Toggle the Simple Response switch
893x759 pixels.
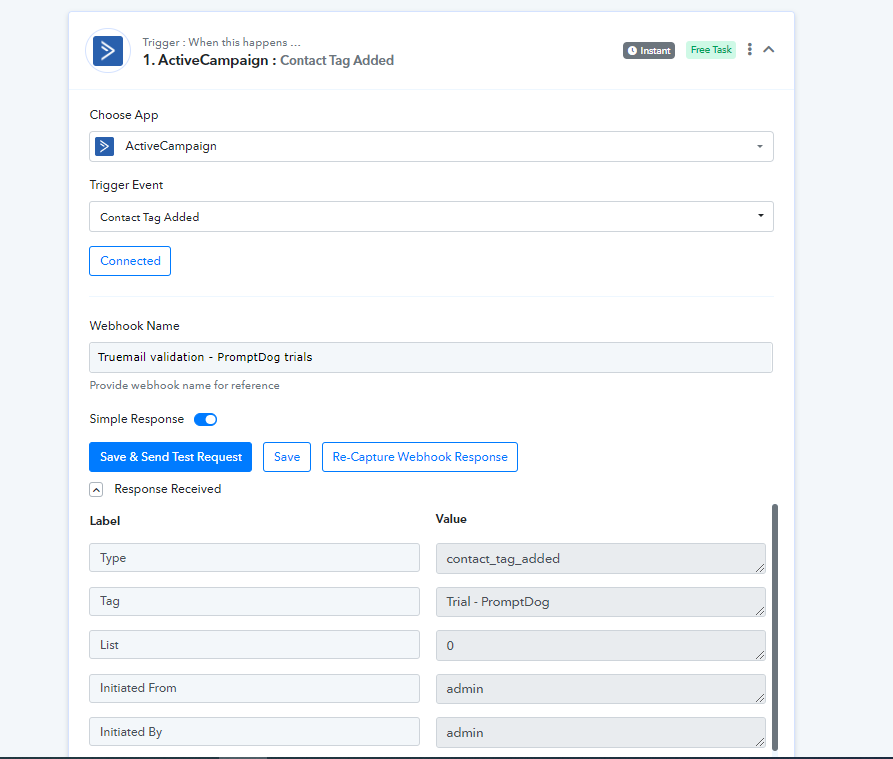pos(206,420)
